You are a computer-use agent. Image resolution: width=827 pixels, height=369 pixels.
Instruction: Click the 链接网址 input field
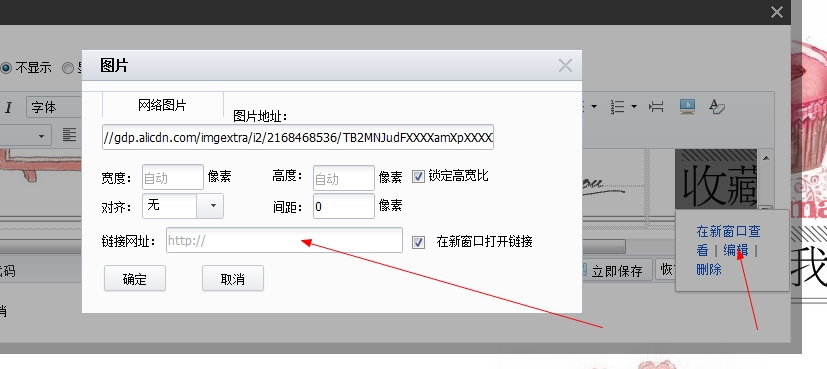(284, 240)
